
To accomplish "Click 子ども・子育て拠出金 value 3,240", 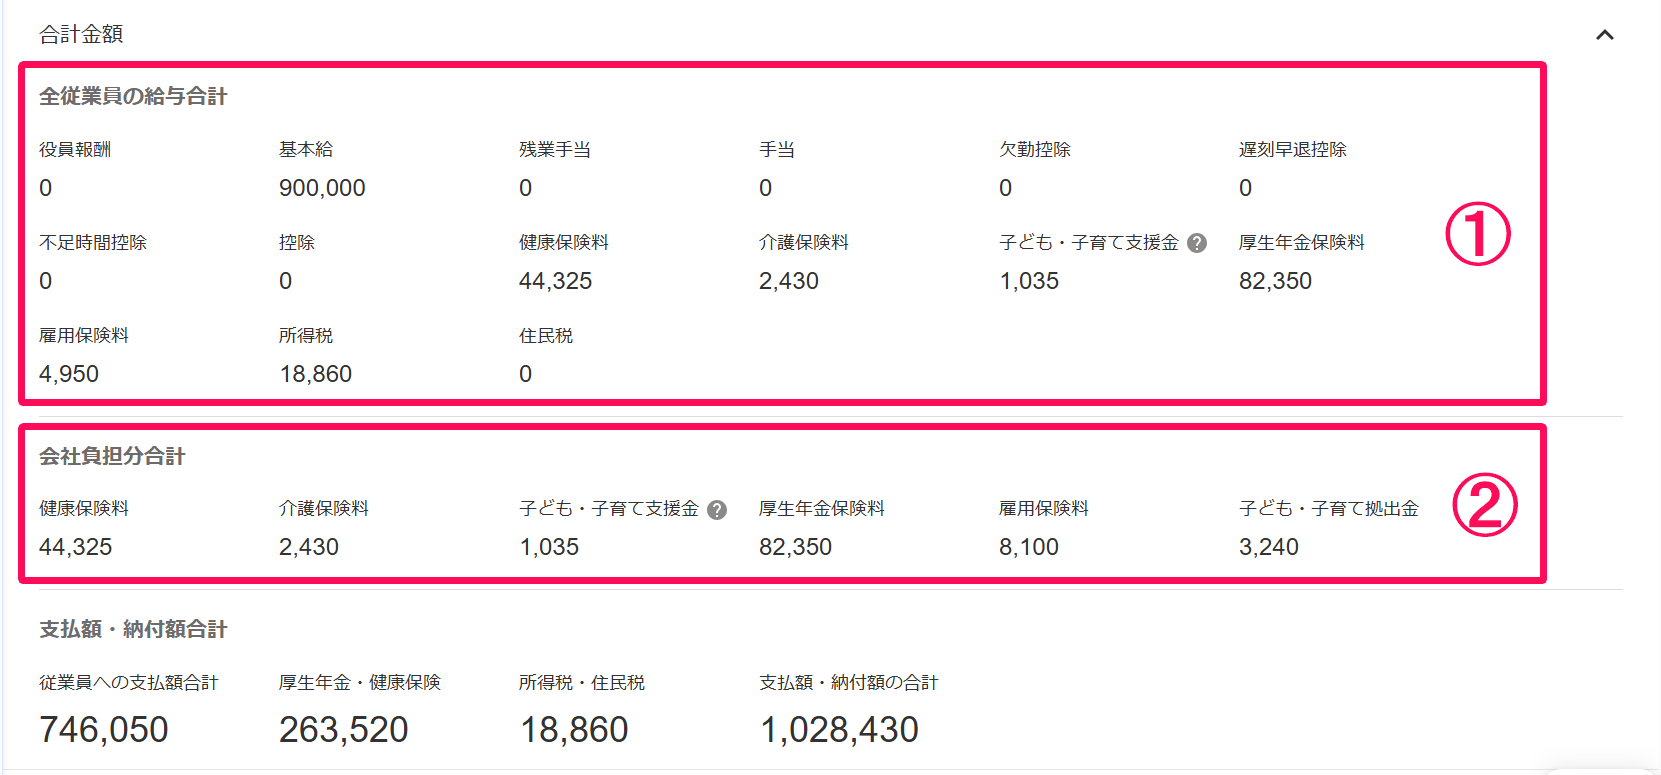I will coord(1269,547).
